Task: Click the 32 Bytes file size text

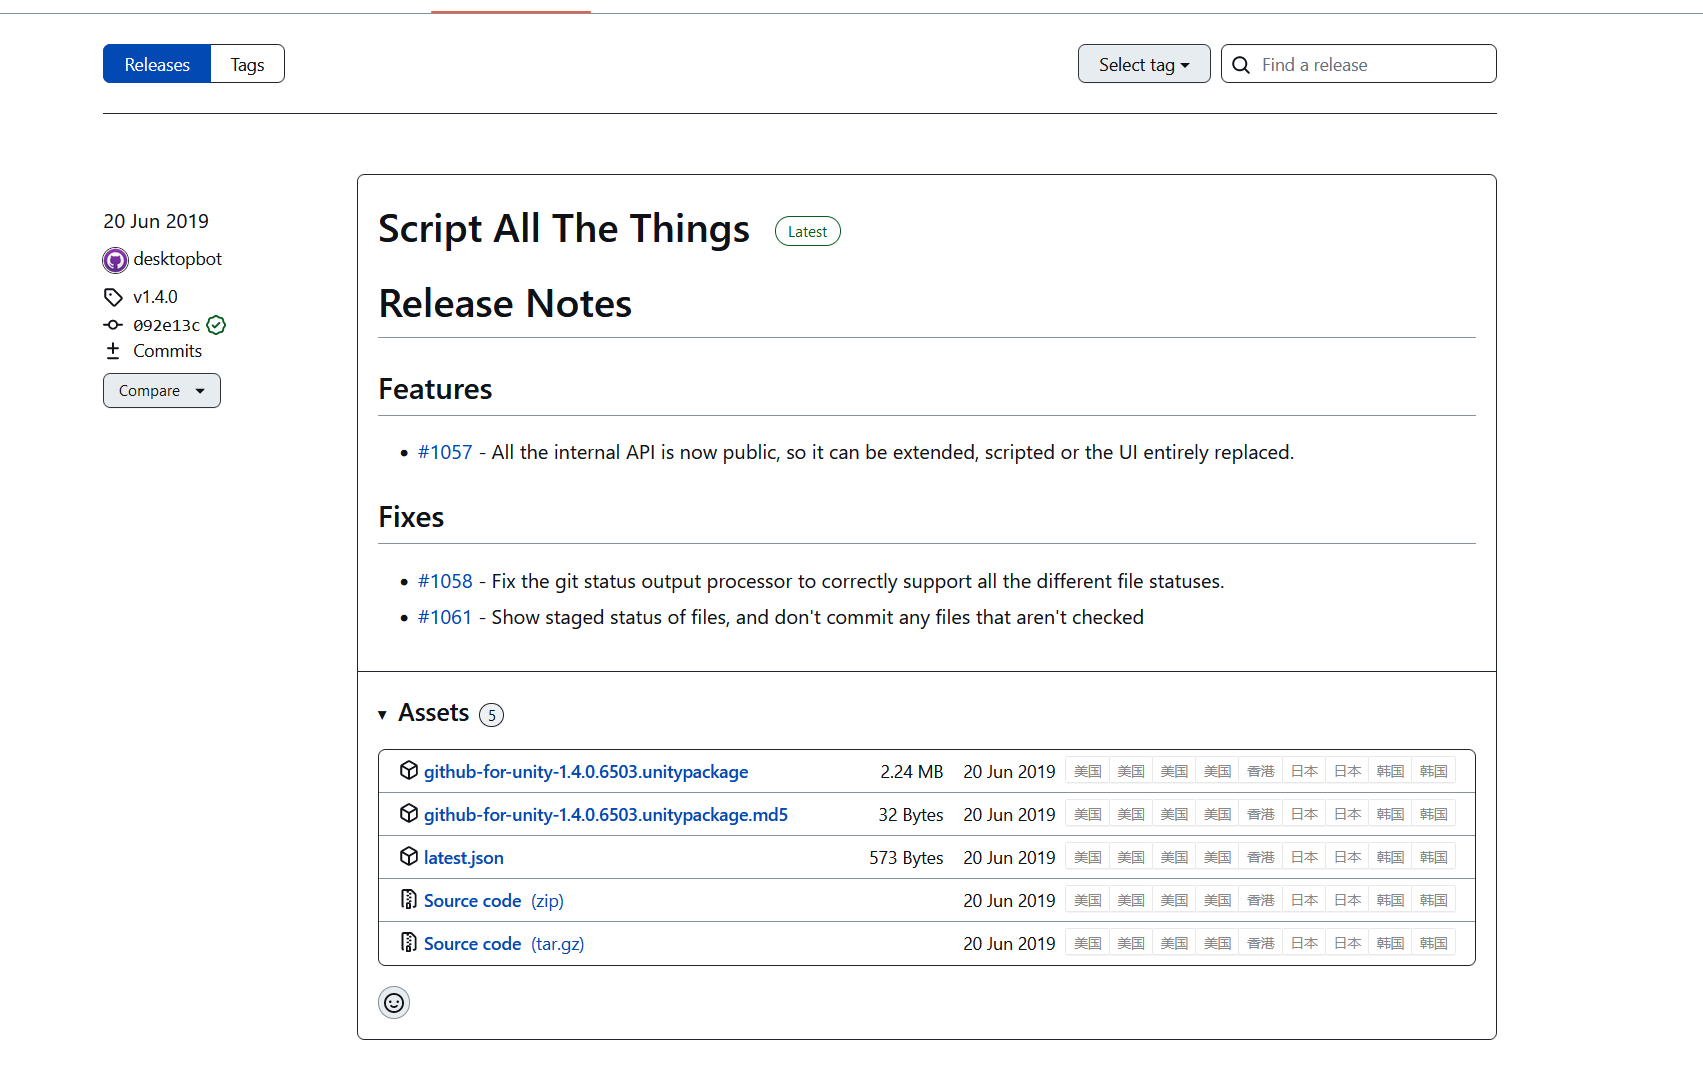Action: pyautogui.click(x=911, y=815)
